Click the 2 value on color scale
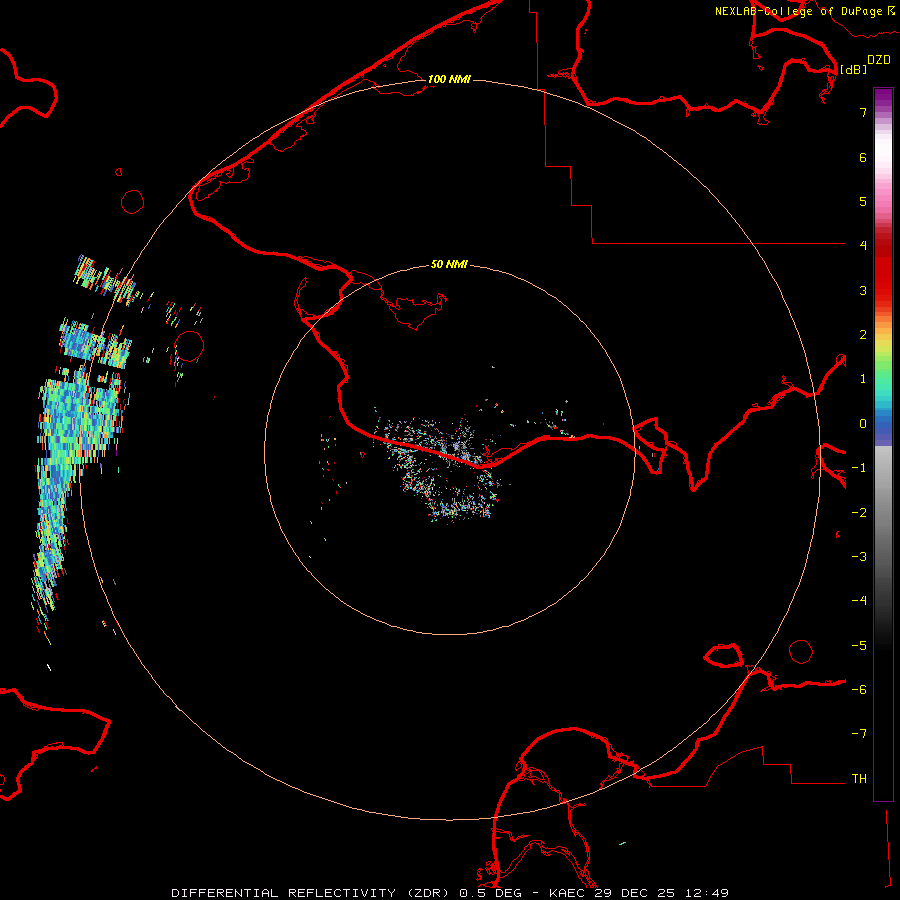This screenshot has height=900, width=900. click(x=863, y=335)
